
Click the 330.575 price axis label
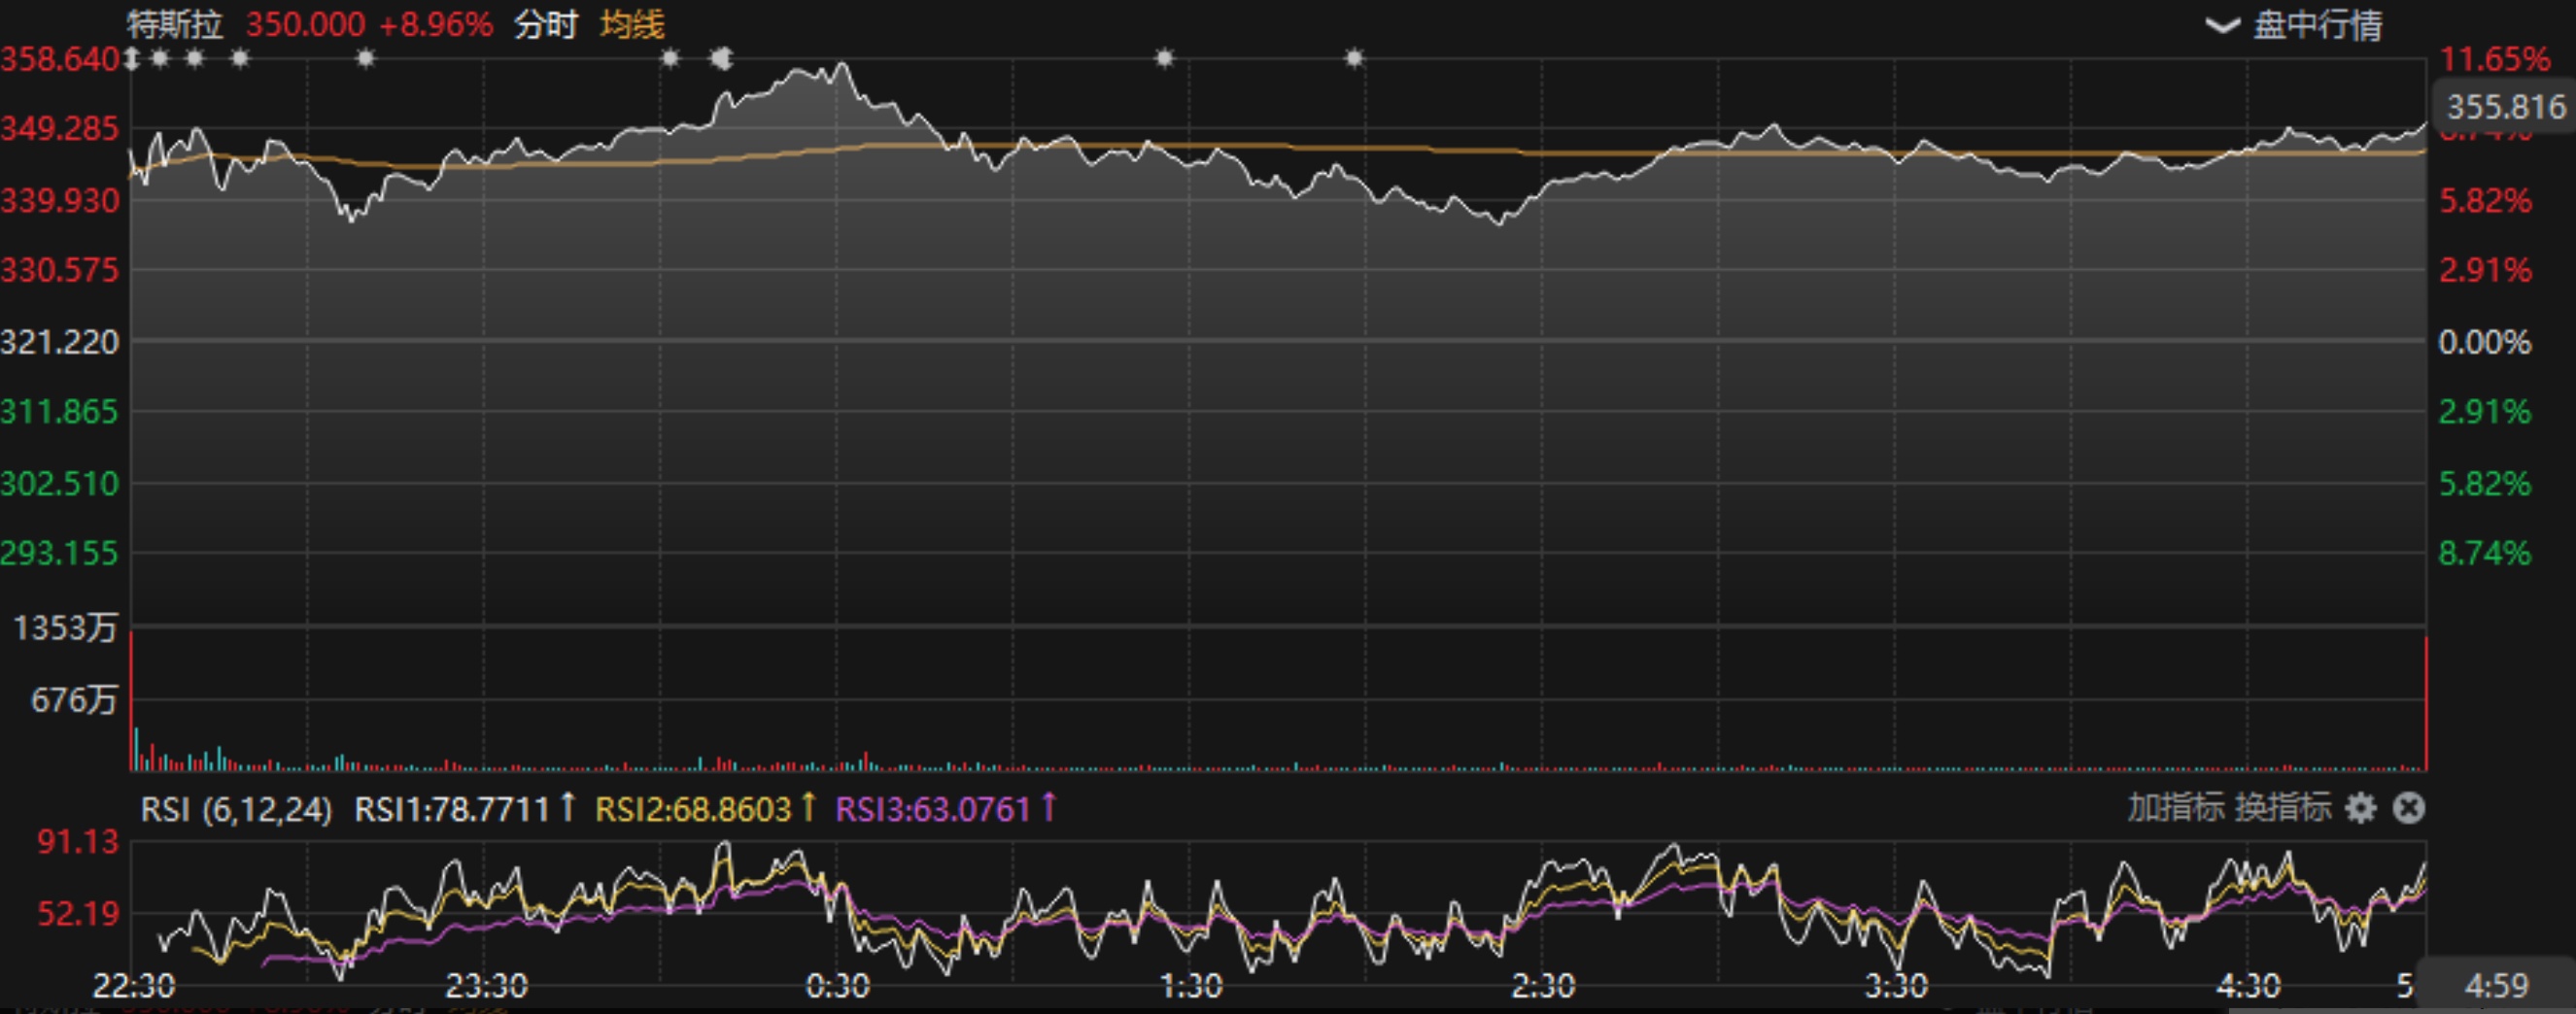(x=60, y=270)
